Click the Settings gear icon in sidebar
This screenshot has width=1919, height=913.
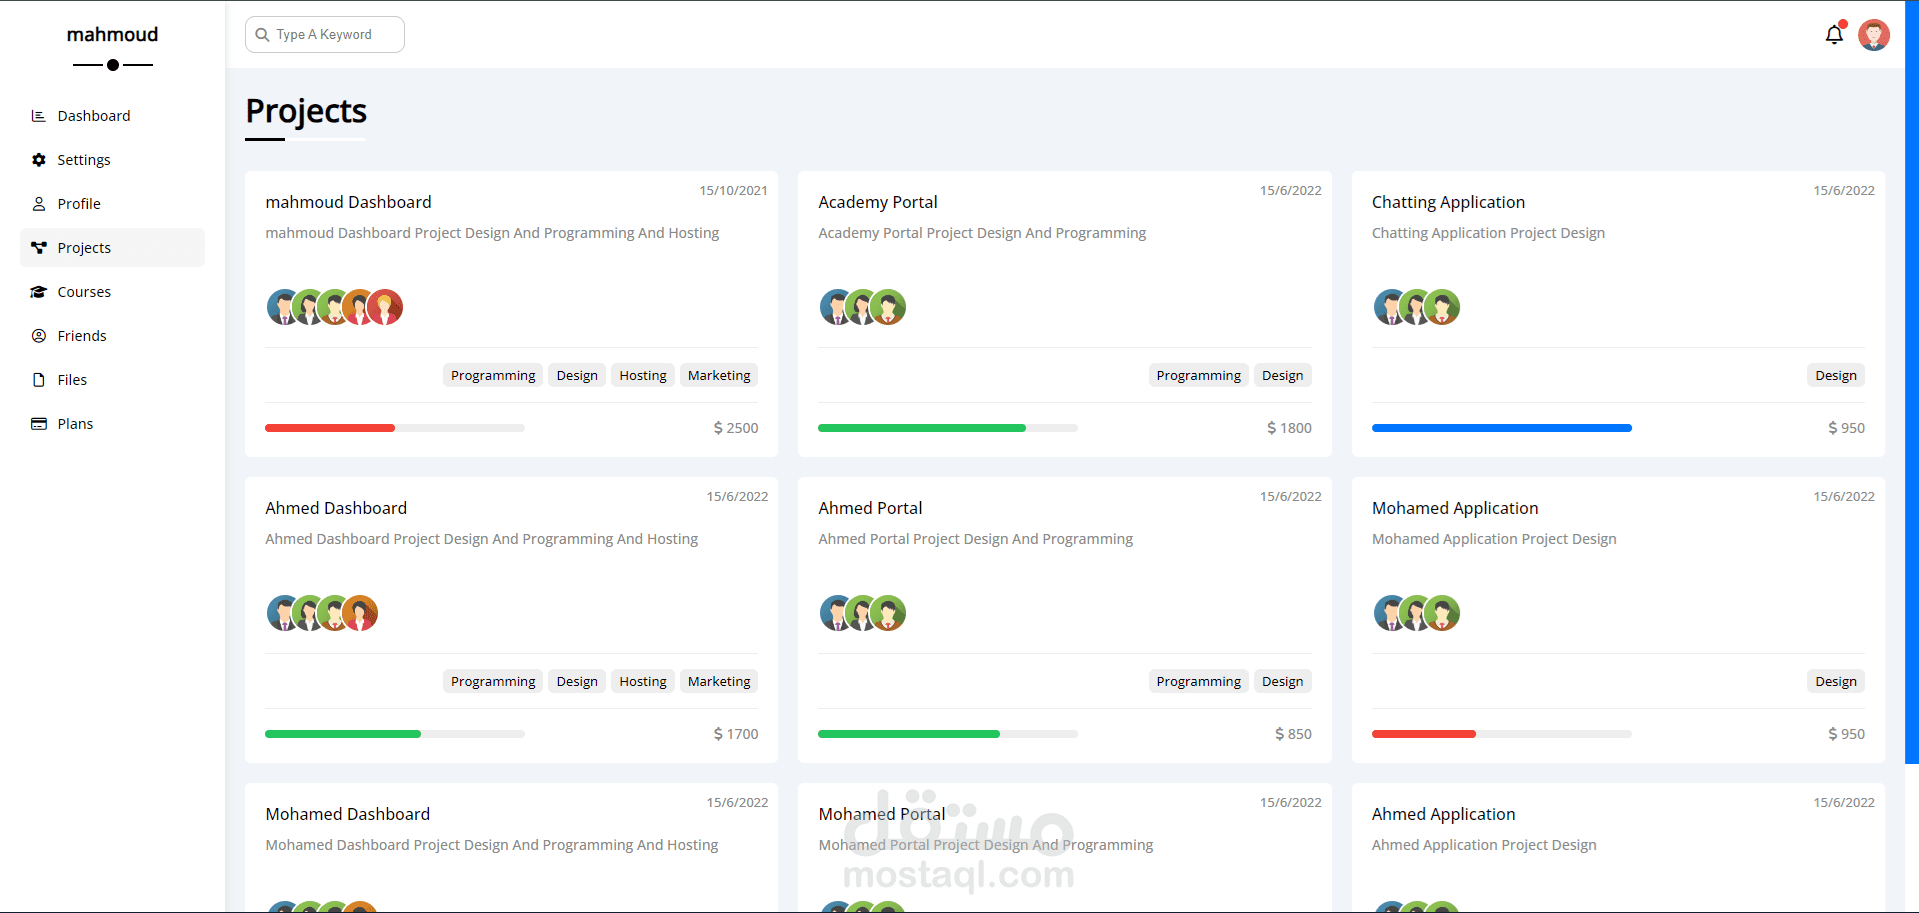[x=39, y=160]
